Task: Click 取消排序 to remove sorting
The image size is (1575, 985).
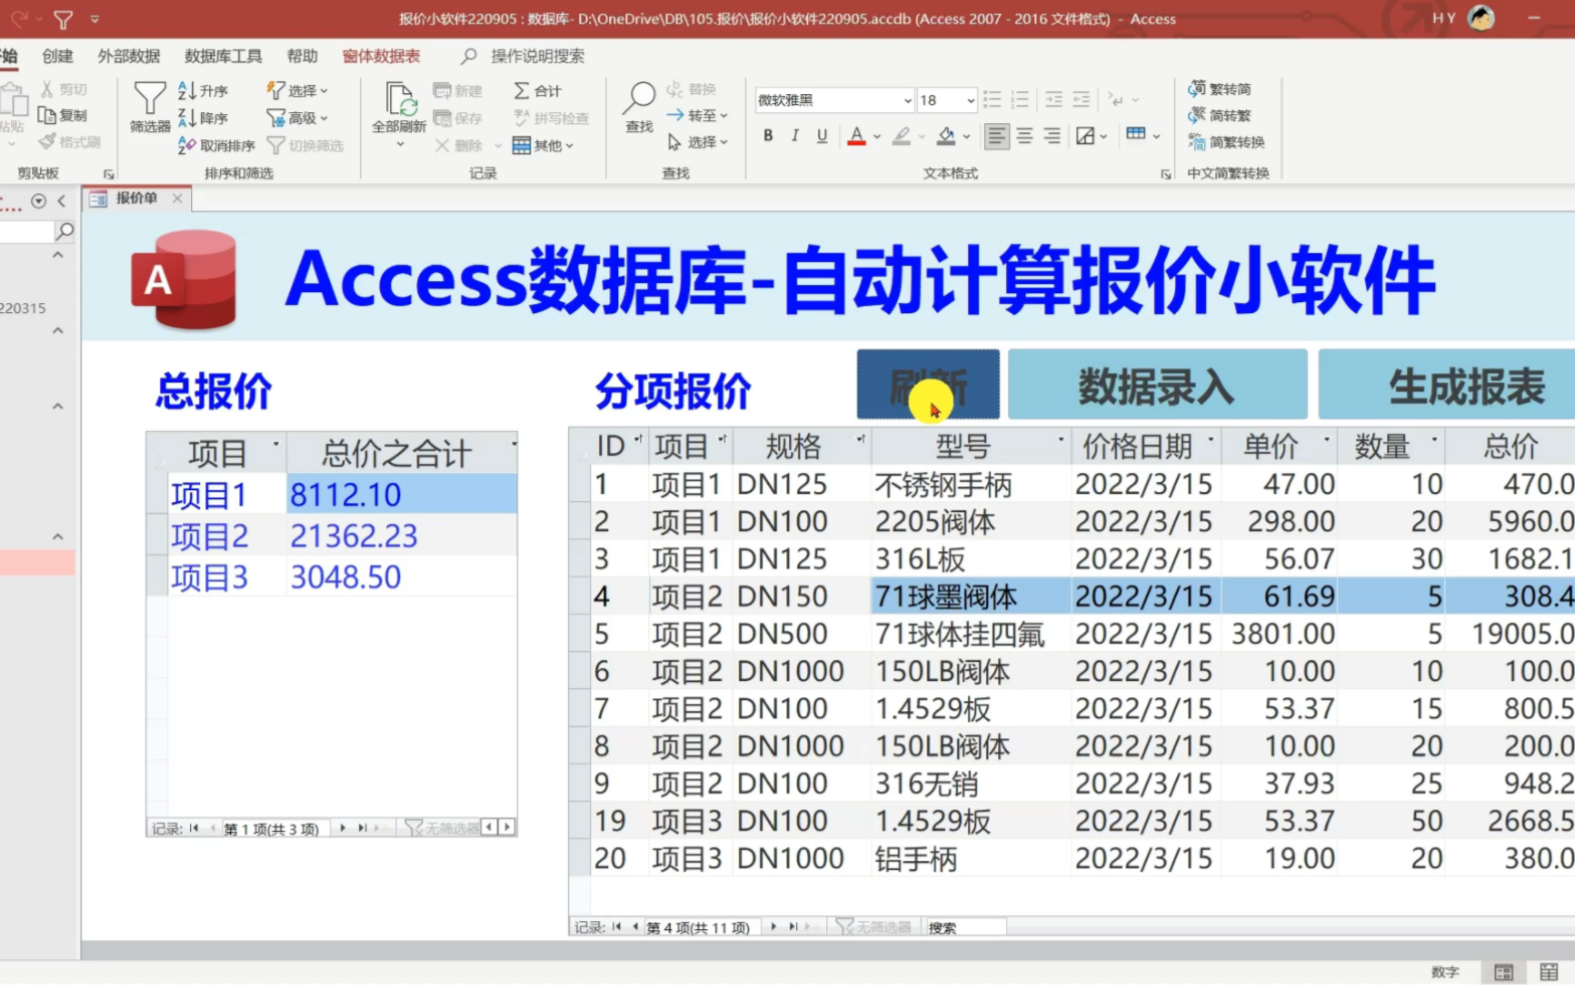Action: 216,145
